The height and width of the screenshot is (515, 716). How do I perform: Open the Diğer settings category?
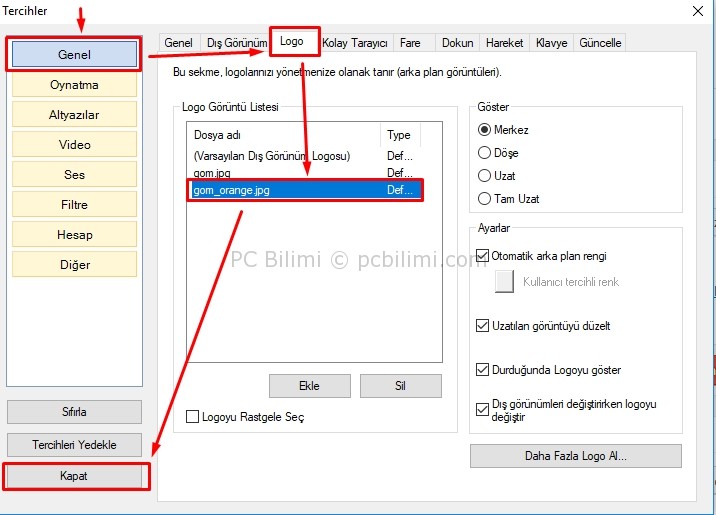tap(74, 265)
